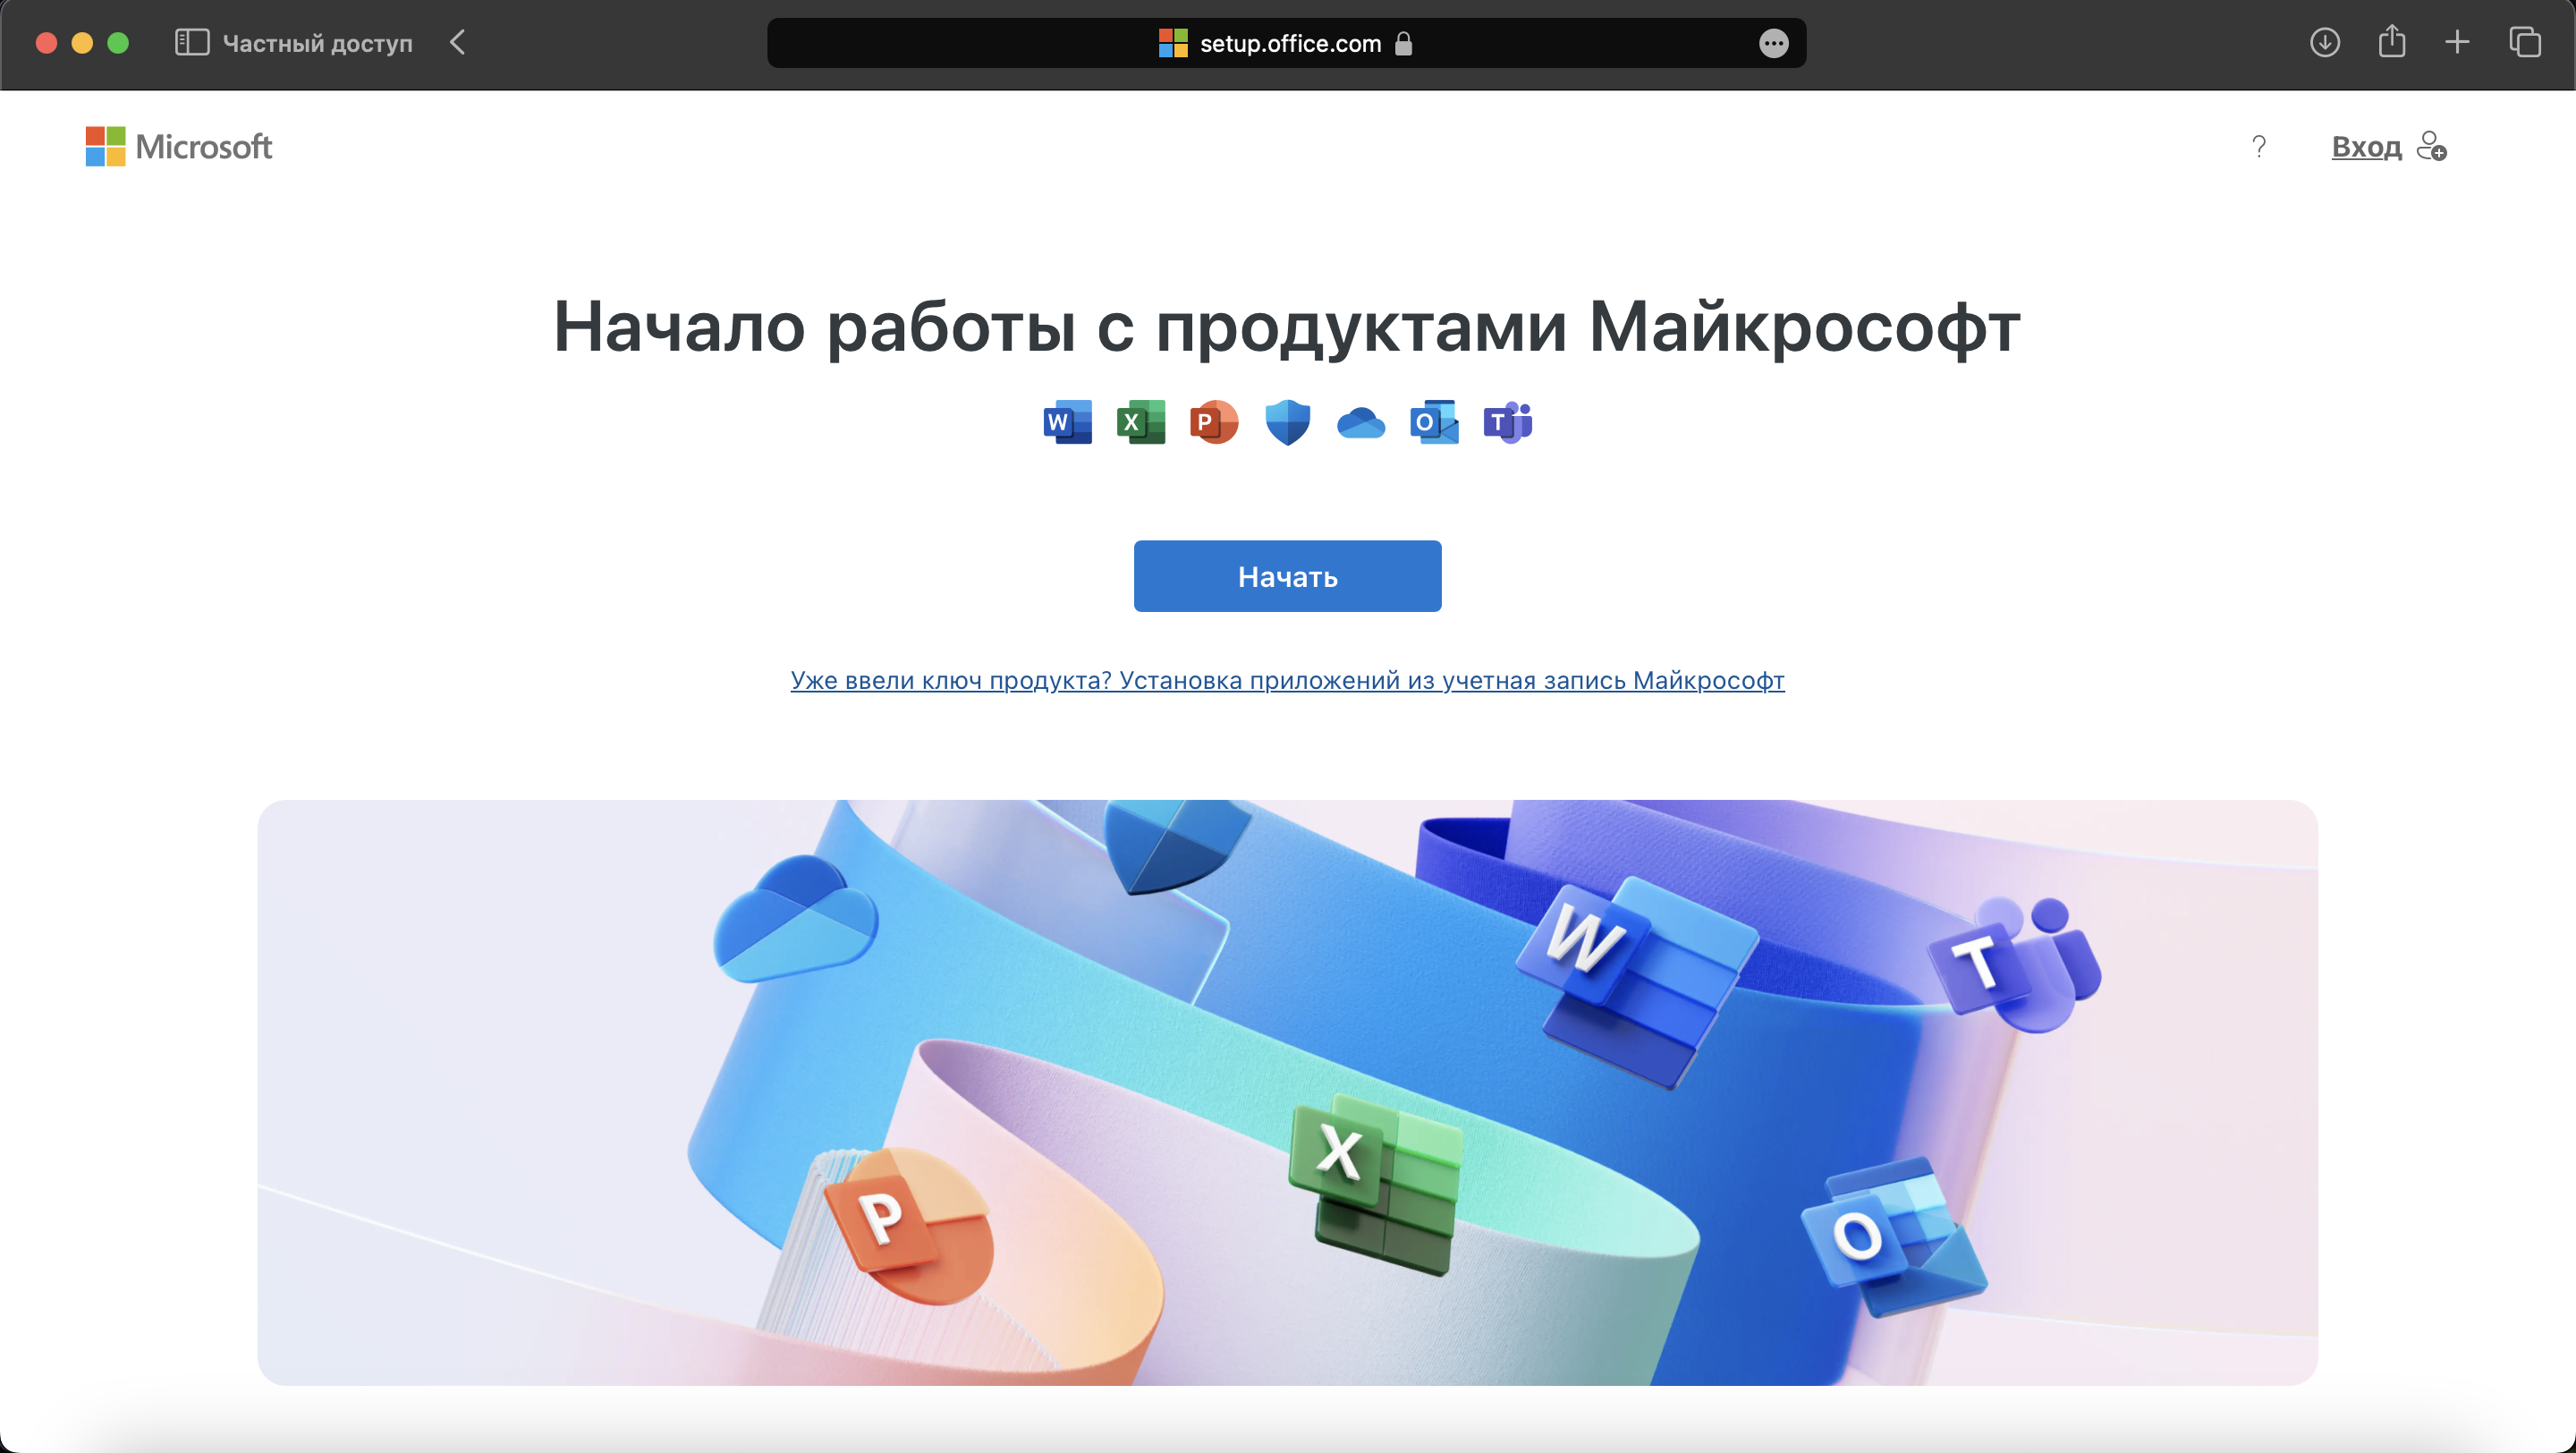Open the 'Уже ввели ключ продукта?' link
2576x1453 pixels.
tap(1287, 680)
